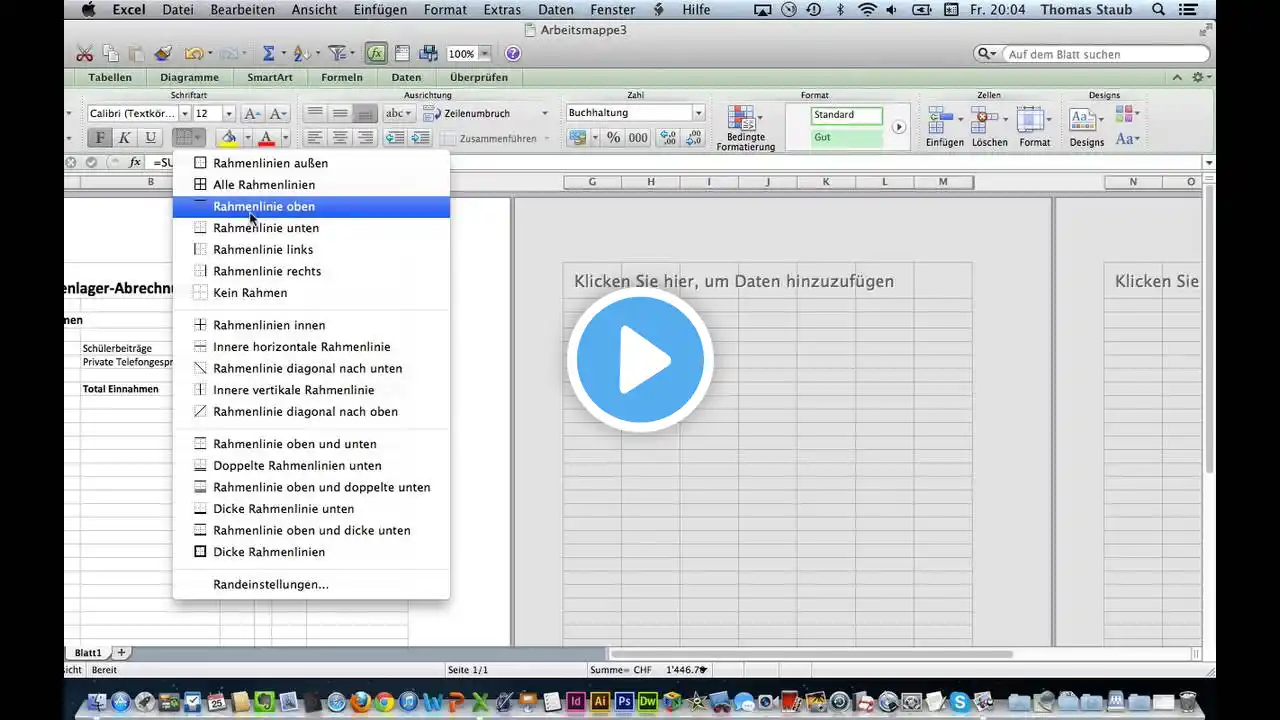The image size is (1280, 720).
Task: Click the red font color swatch
Action: pos(266,138)
